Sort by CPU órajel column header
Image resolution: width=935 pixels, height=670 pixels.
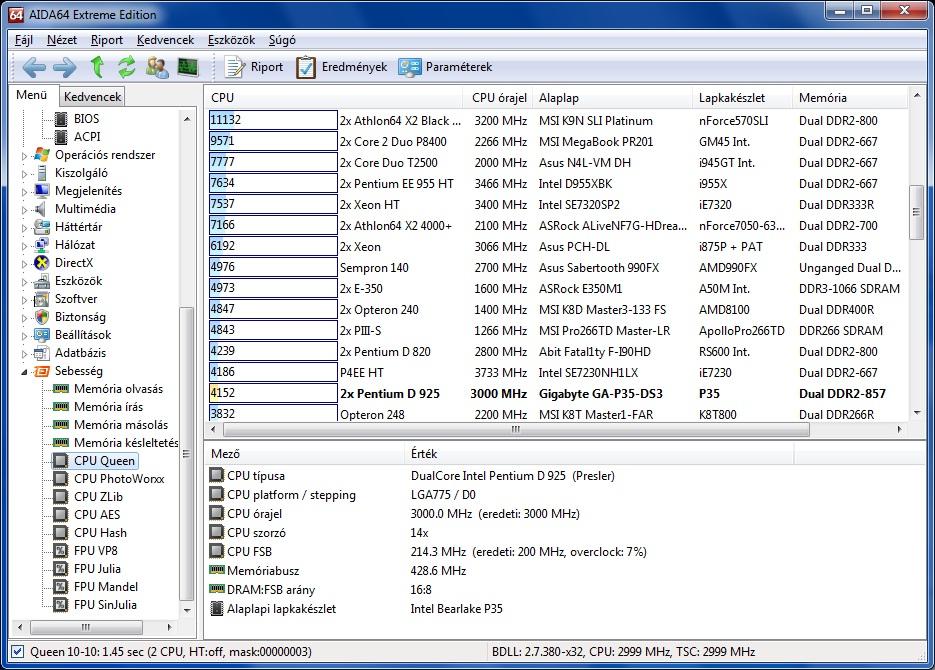point(499,98)
